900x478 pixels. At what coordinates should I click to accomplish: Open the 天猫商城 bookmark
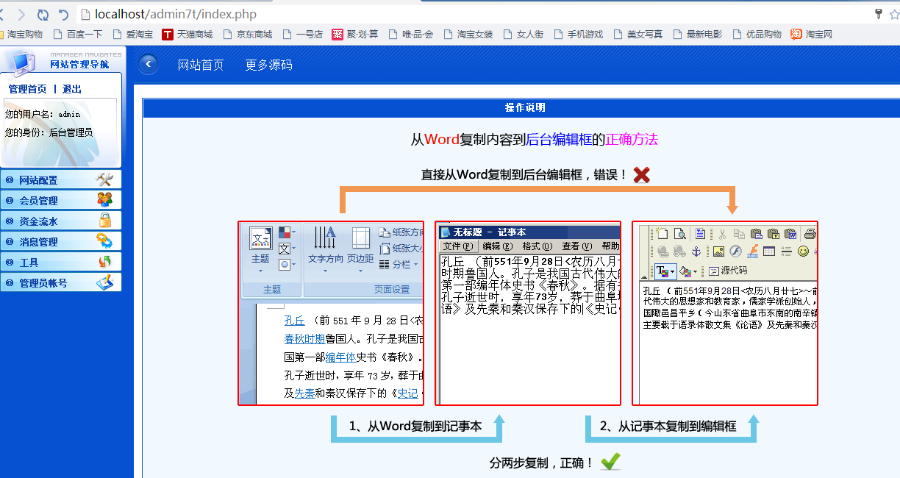[187, 34]
